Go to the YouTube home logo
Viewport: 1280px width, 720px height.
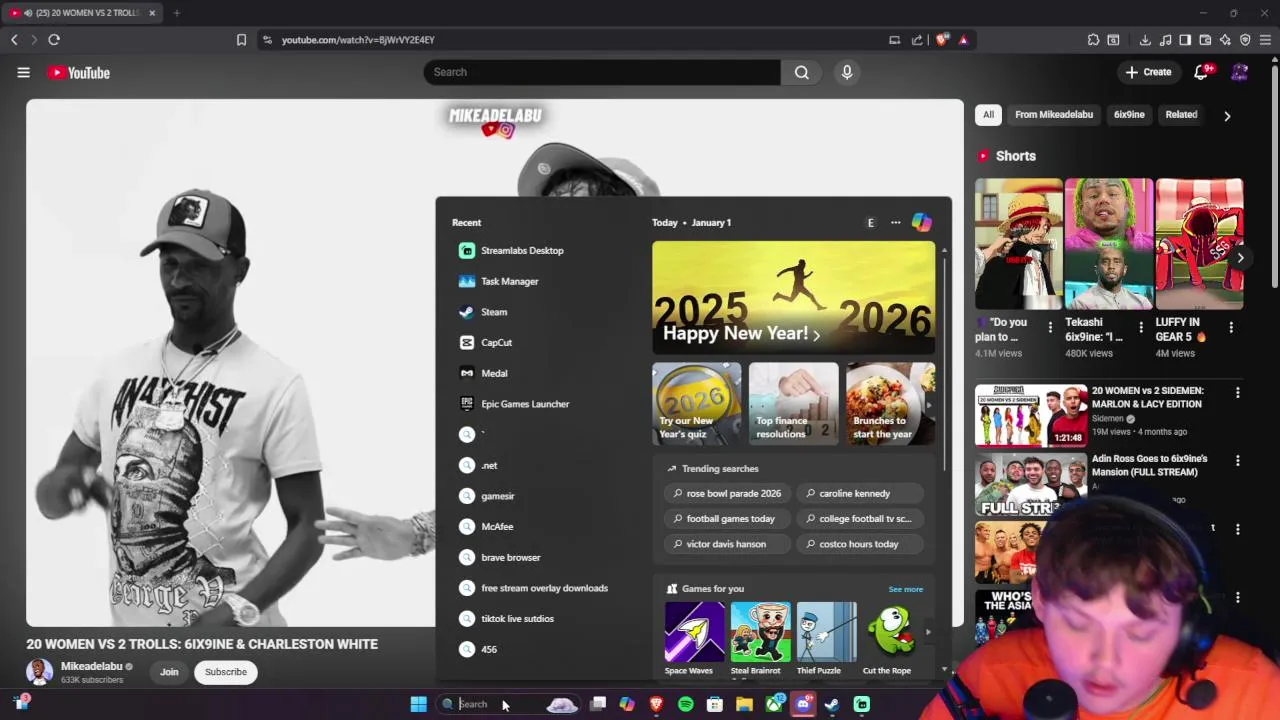[x=78, y=72]
